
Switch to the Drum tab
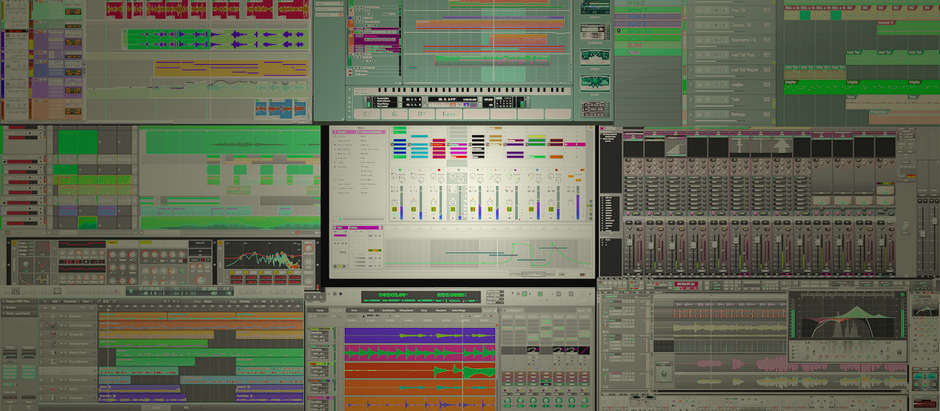(x=354, y=310)
